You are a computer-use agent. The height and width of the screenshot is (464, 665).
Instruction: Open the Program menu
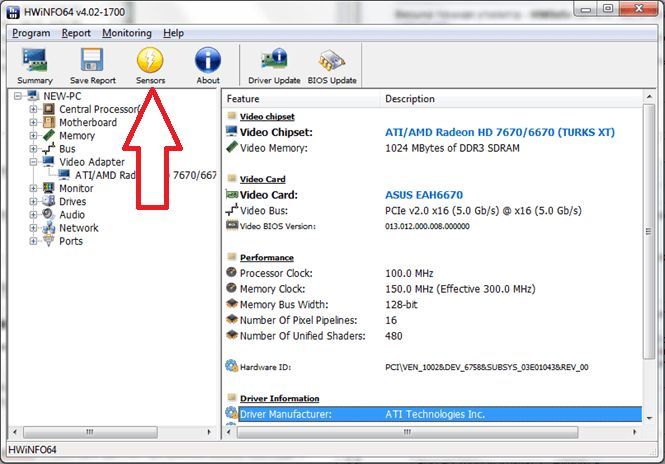[x=31, y=33]
